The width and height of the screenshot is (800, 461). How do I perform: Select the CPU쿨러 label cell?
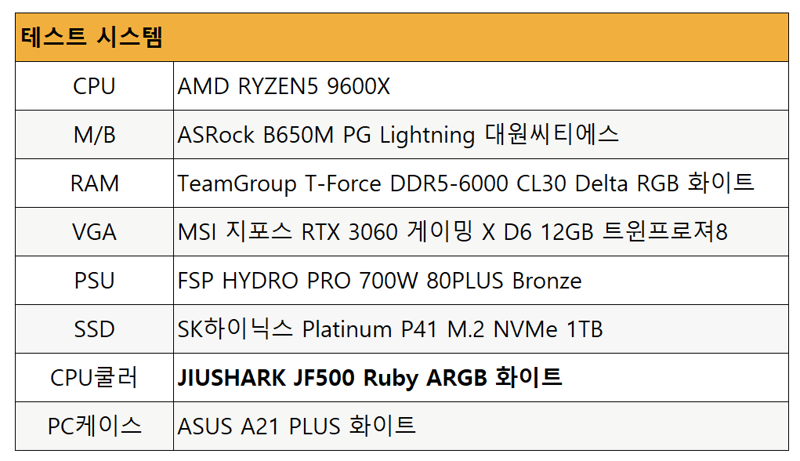pyautogui.click(x=94, y=378)
